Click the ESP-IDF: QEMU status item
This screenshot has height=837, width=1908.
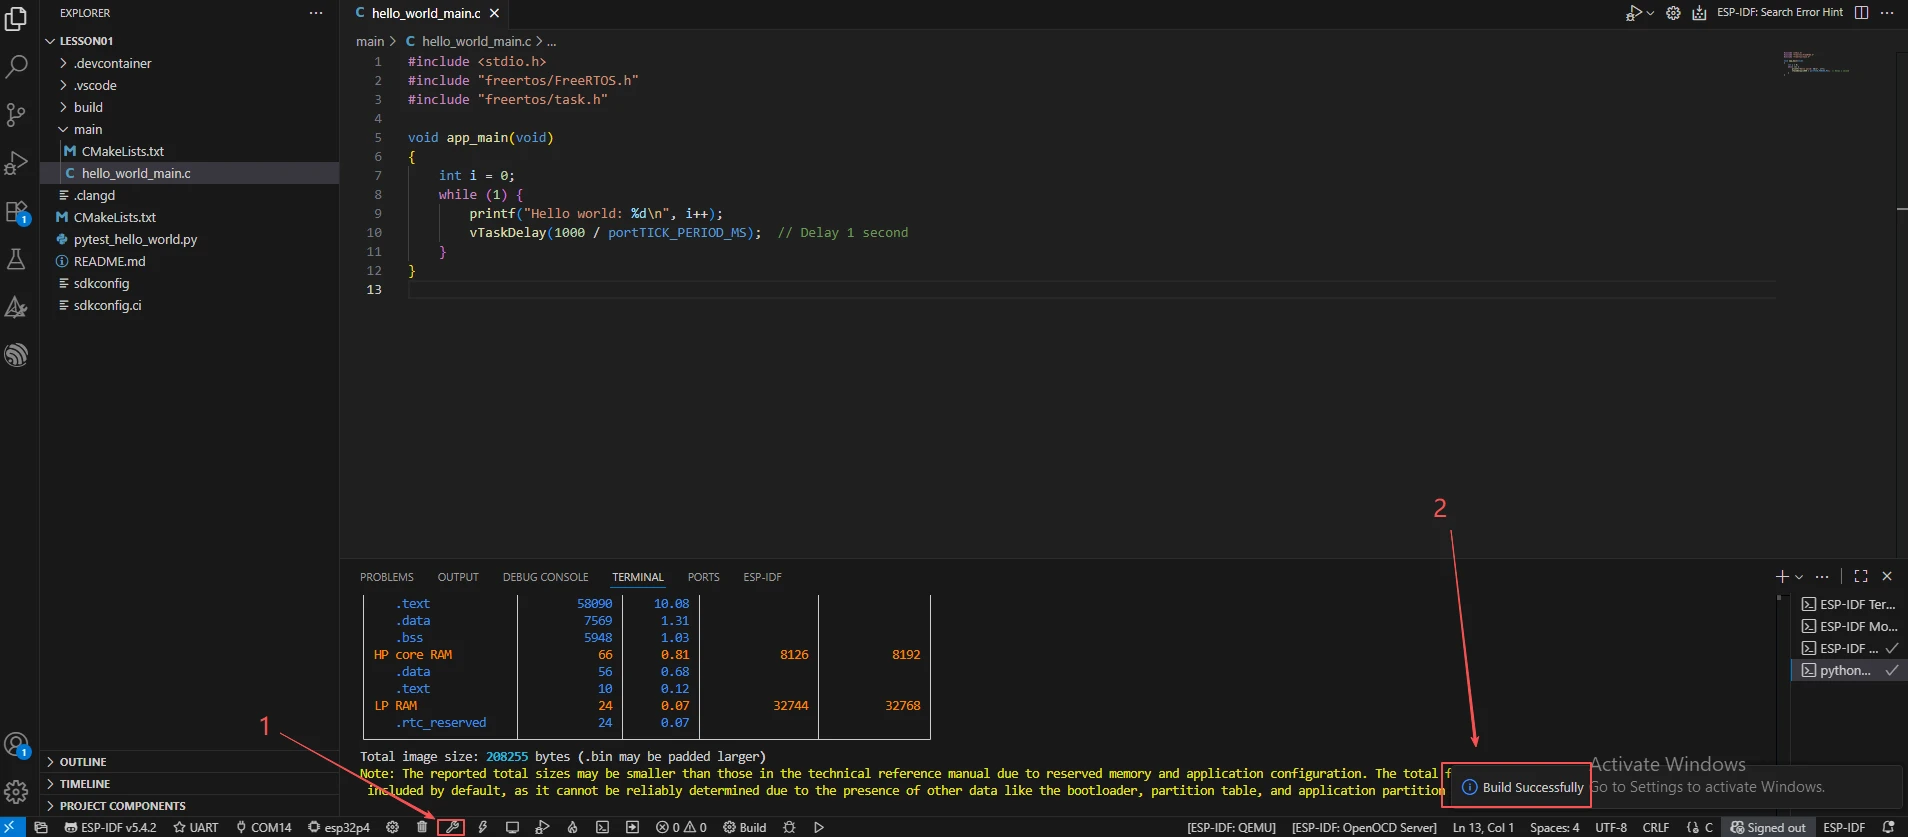(1231, 827)
